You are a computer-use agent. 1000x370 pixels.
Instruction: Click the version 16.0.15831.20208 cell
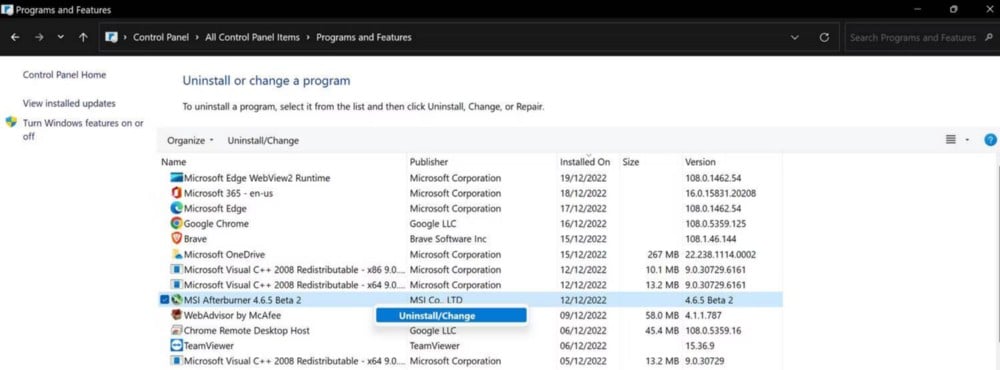(721, 193)
